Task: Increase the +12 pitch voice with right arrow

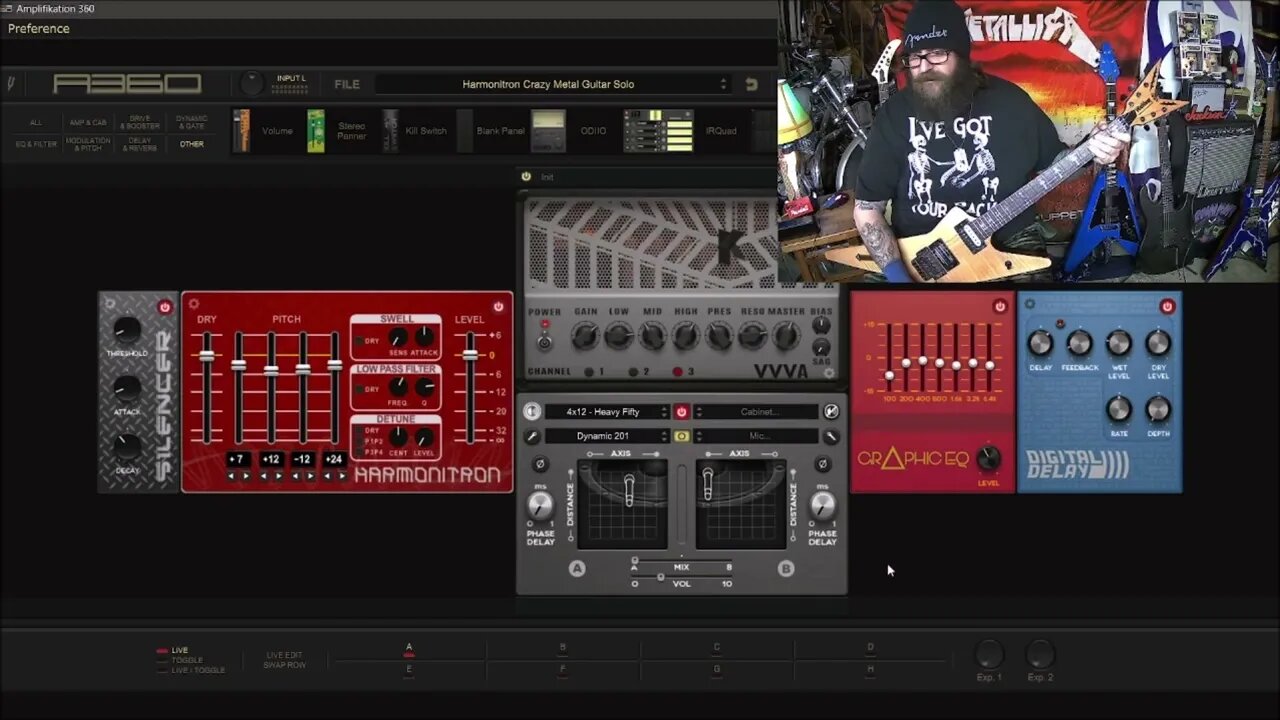Action: (278, 476)
